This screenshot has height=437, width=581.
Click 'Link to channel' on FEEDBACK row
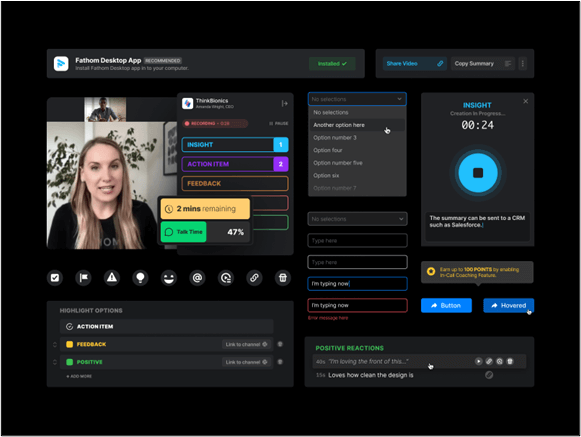(x=246, y=344)
